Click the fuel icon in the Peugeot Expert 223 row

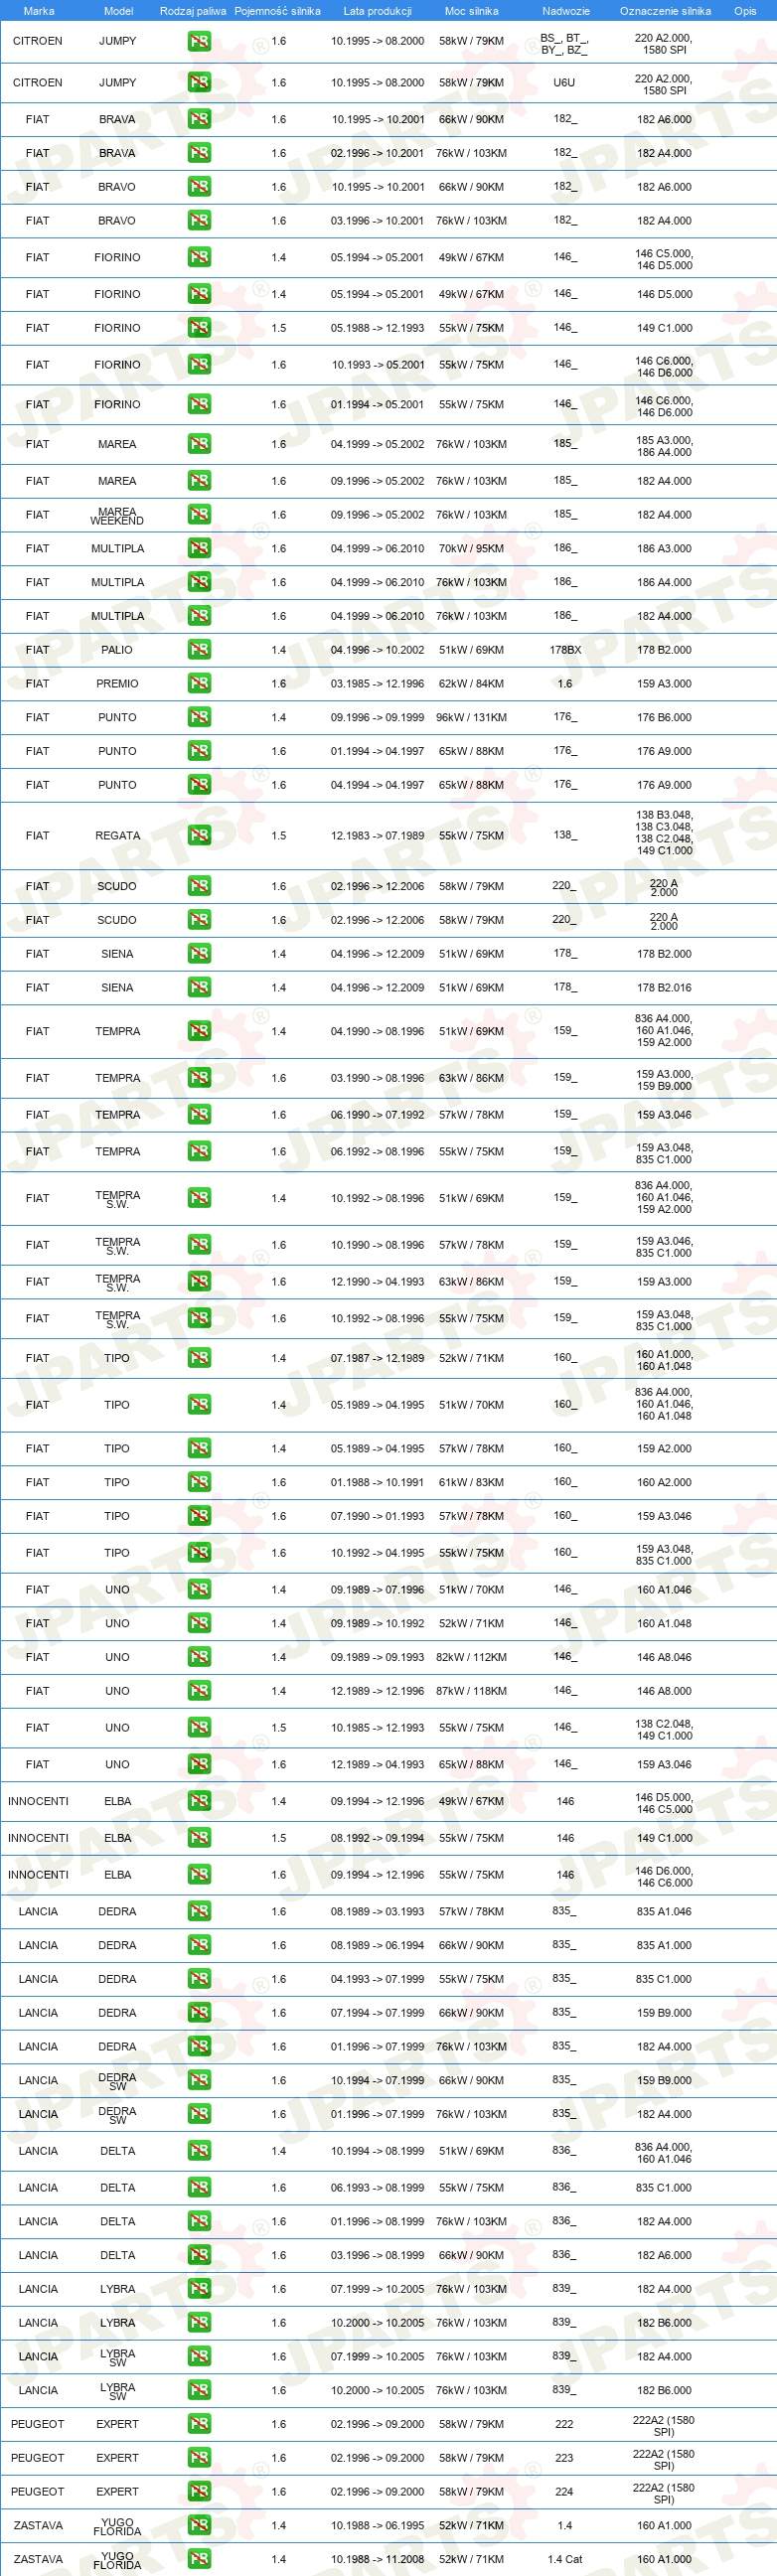(199, 2459)
